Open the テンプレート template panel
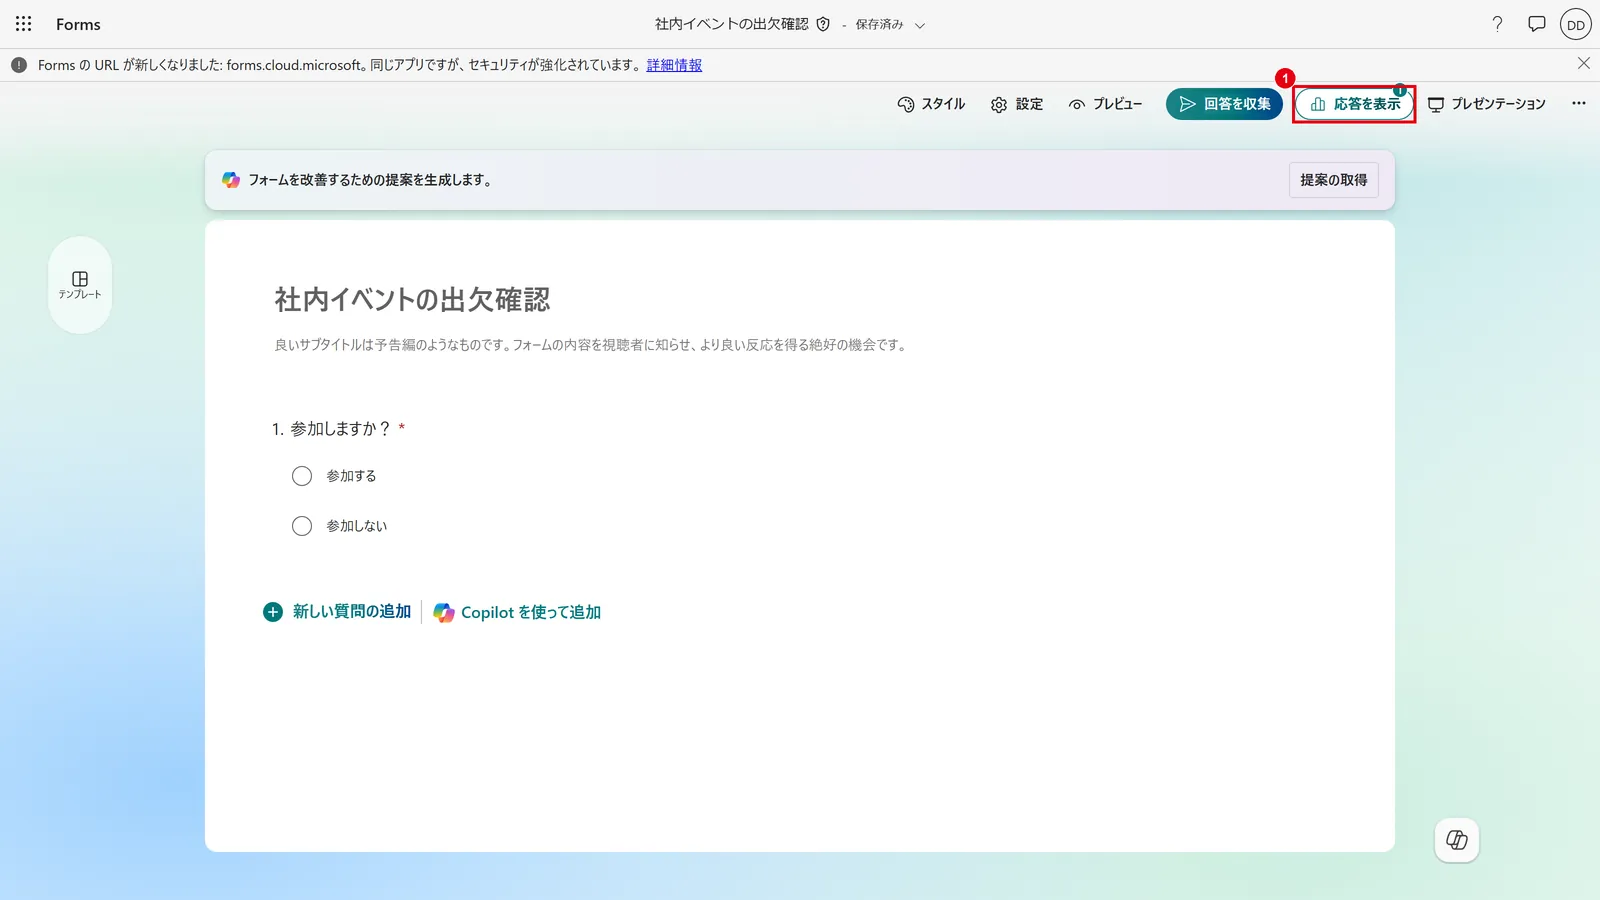 80,285
